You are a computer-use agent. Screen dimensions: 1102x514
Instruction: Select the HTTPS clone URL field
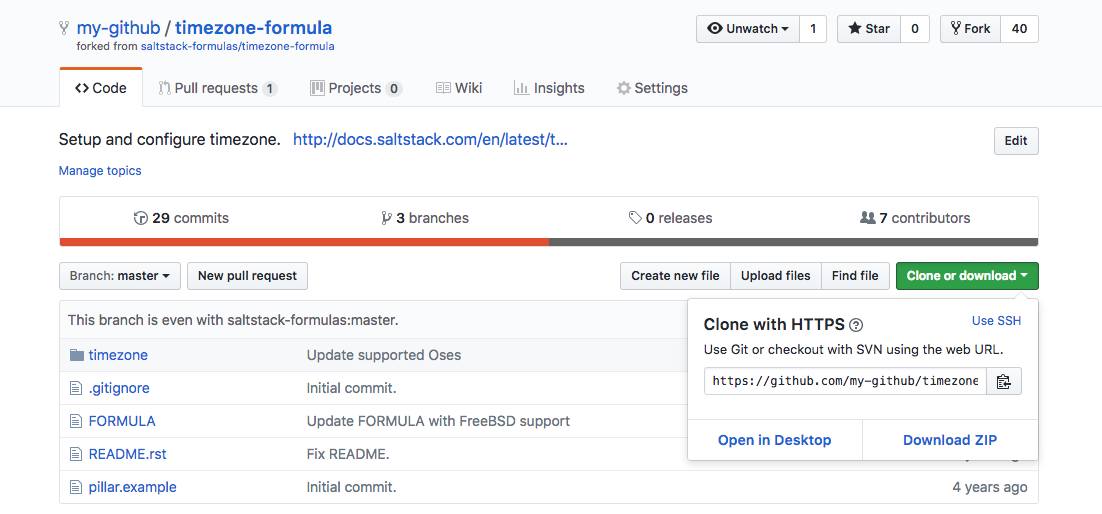click(844, 381)
